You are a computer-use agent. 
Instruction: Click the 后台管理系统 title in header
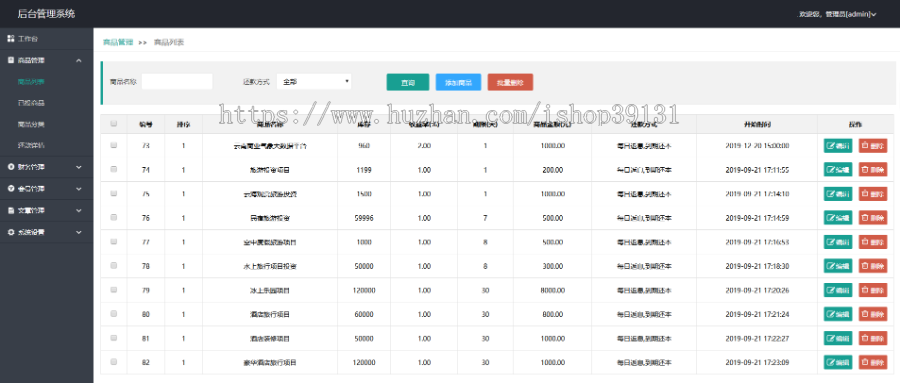46,14
